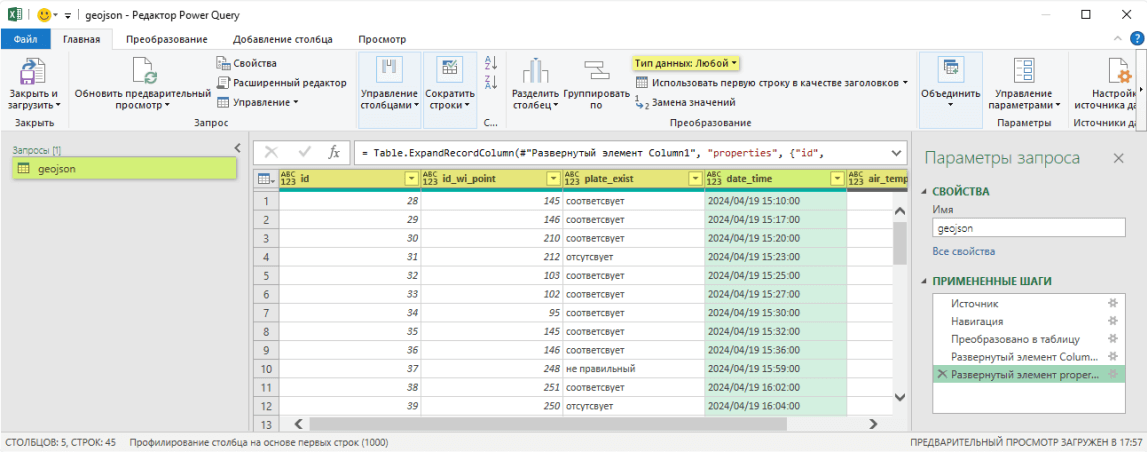This screenshot has height=452, width=1147.
Task: Open the Добавление столбца tab
Action: (283, 39)
